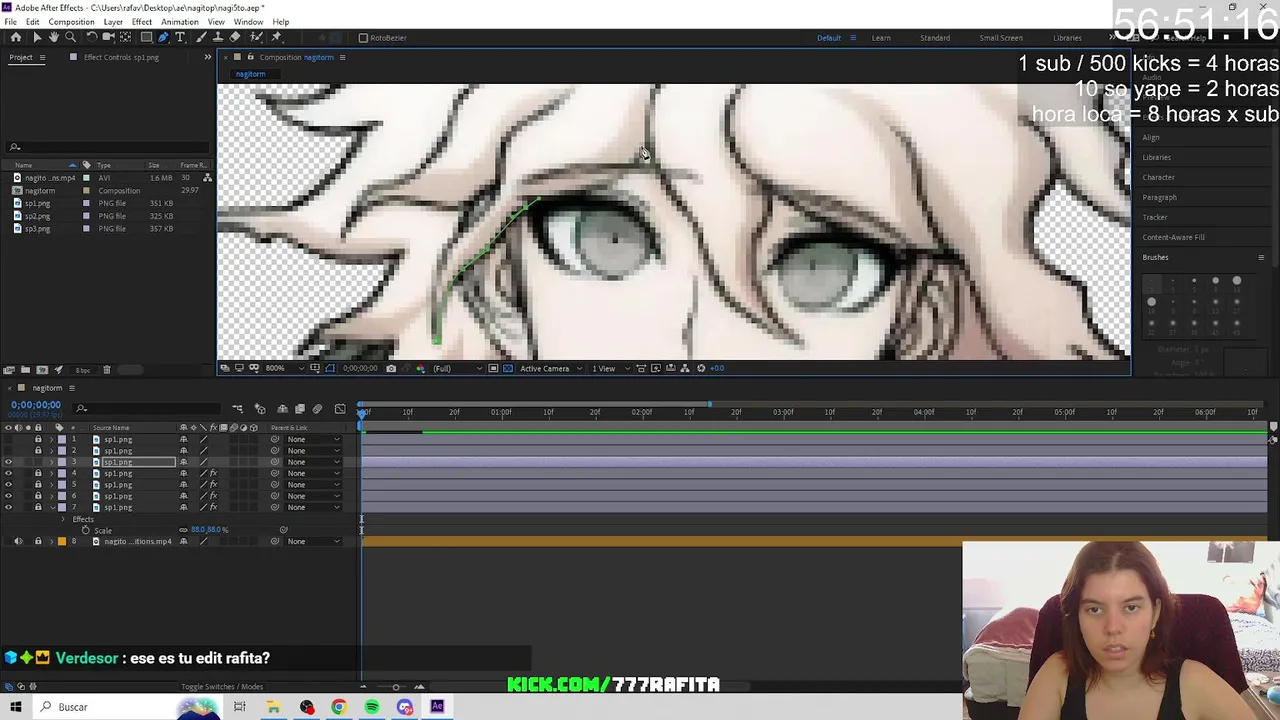The image size is (1280, 720).
Task: Open the Parent None dropdown for layer 8
Action: pos(313,541)
